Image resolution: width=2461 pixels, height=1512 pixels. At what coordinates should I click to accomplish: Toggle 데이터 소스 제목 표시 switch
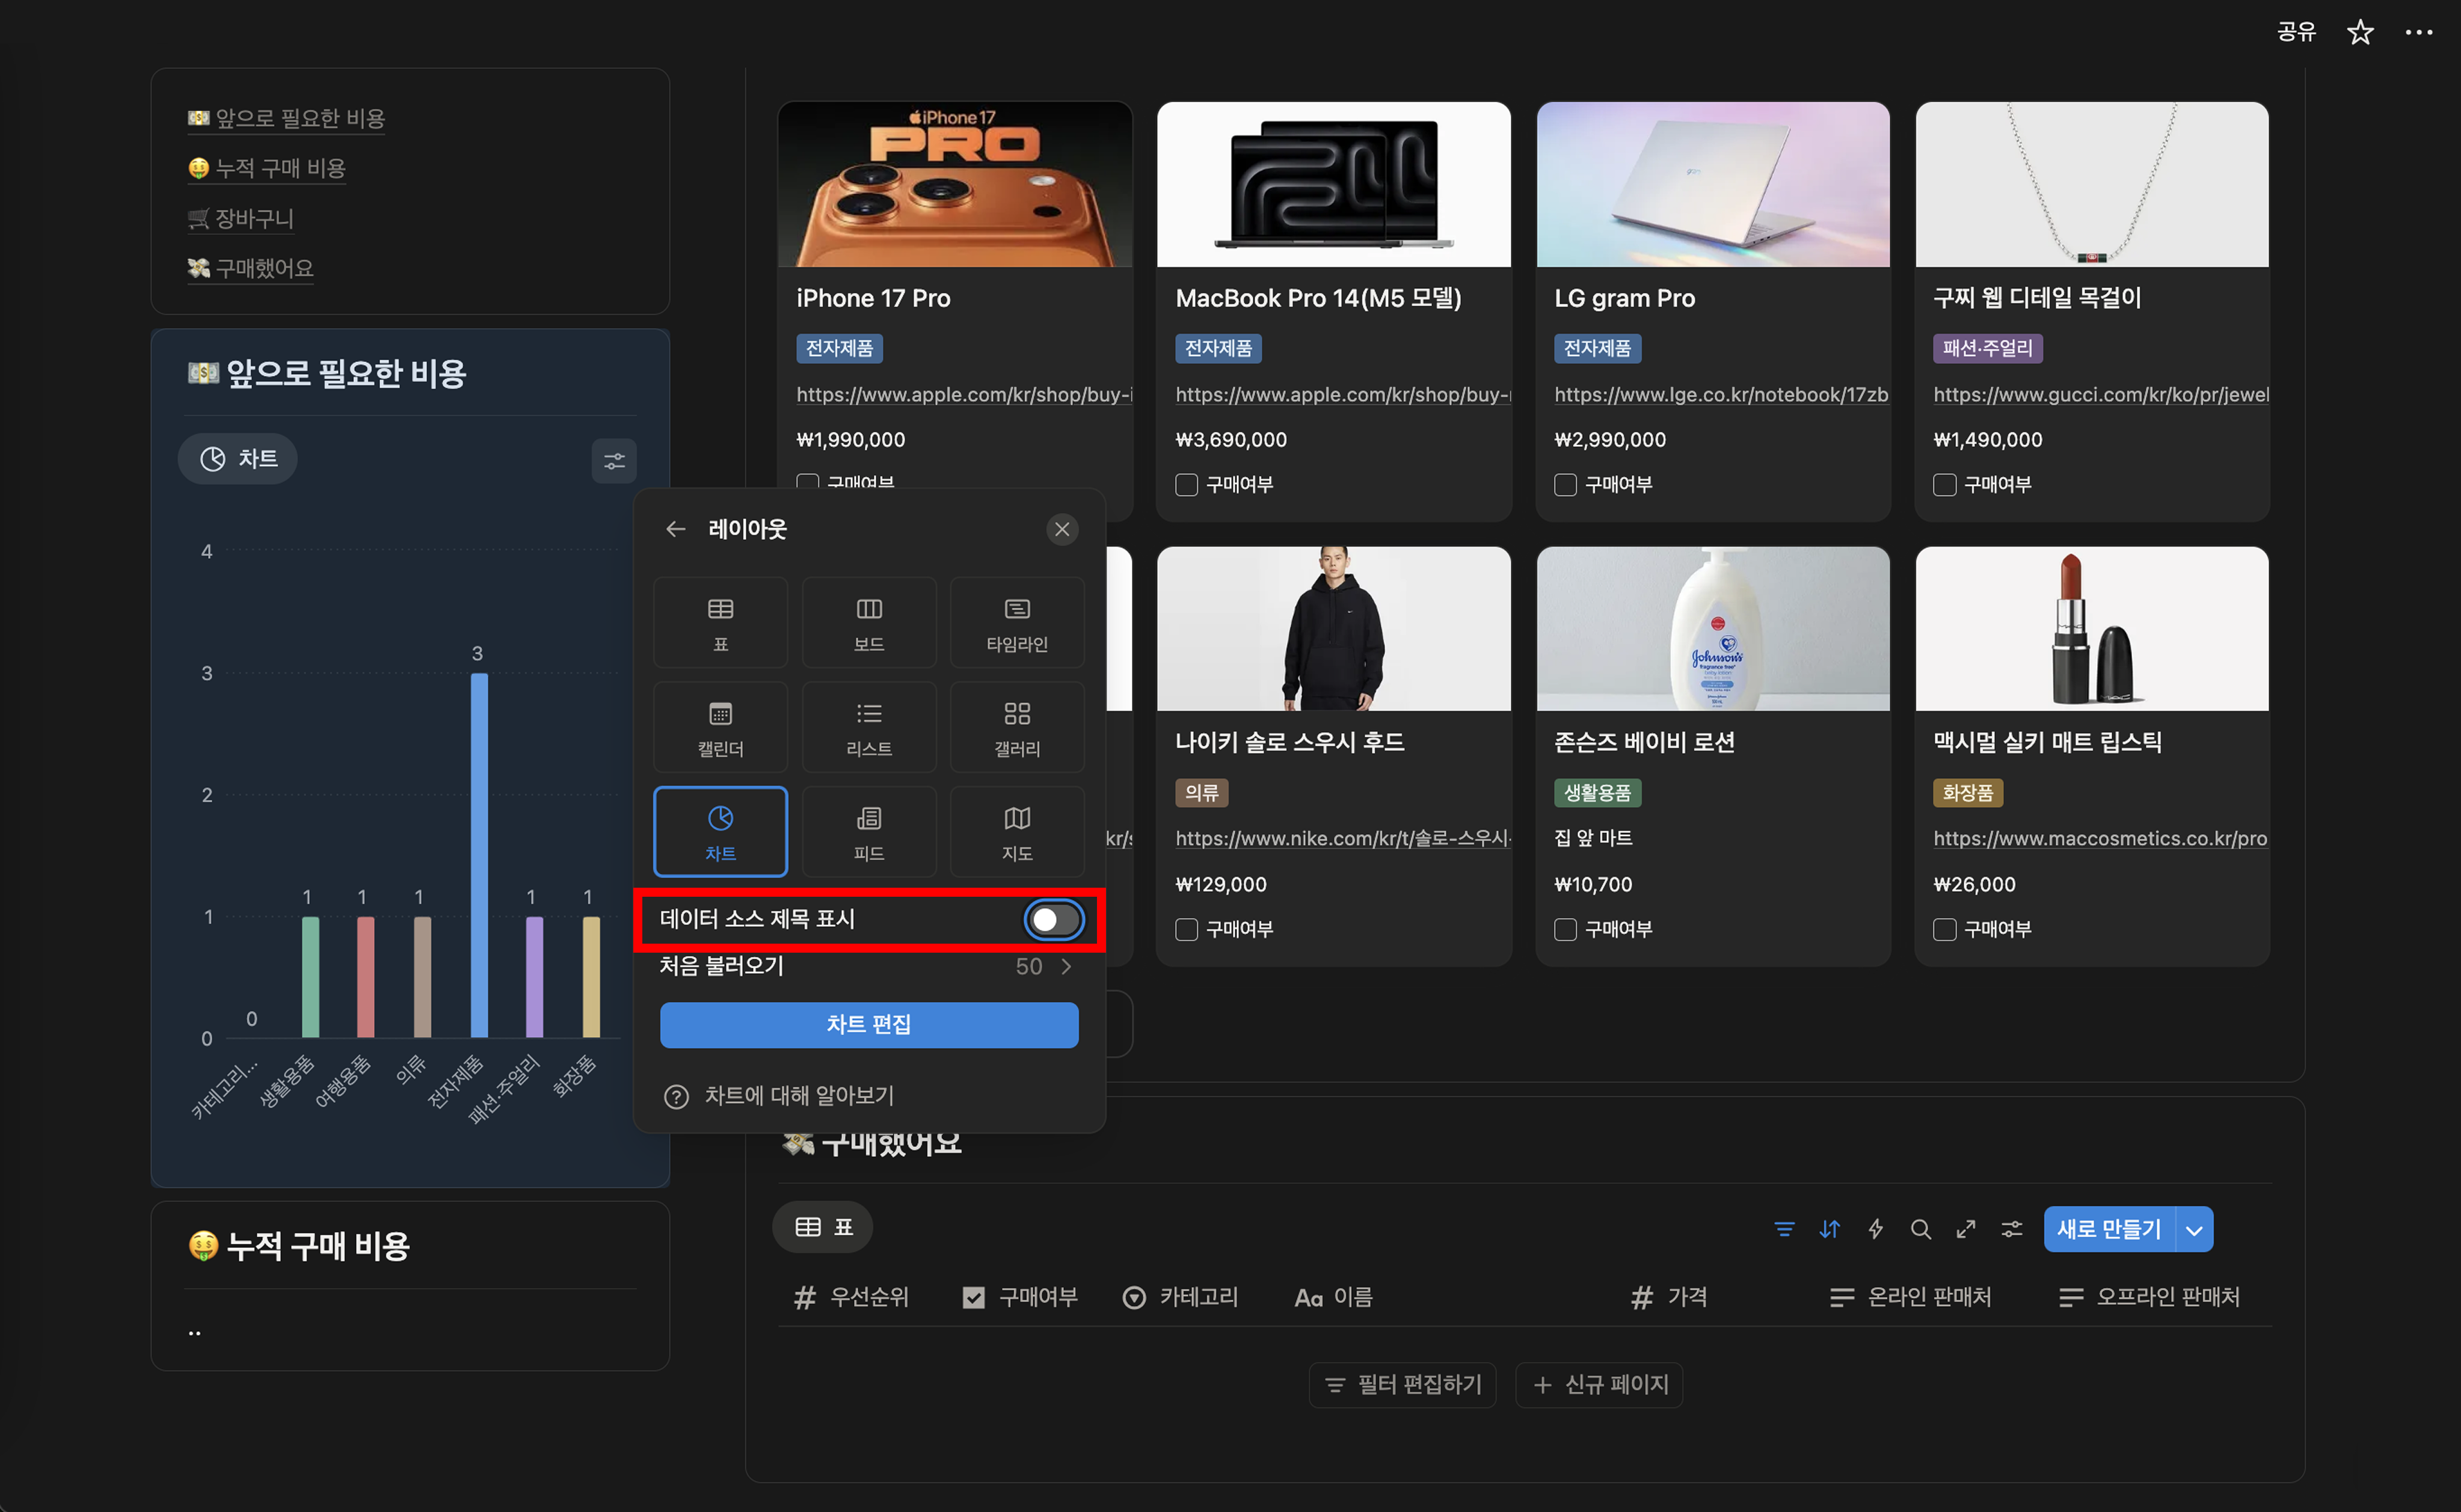pyautogui.click(x=1053, y=920)
